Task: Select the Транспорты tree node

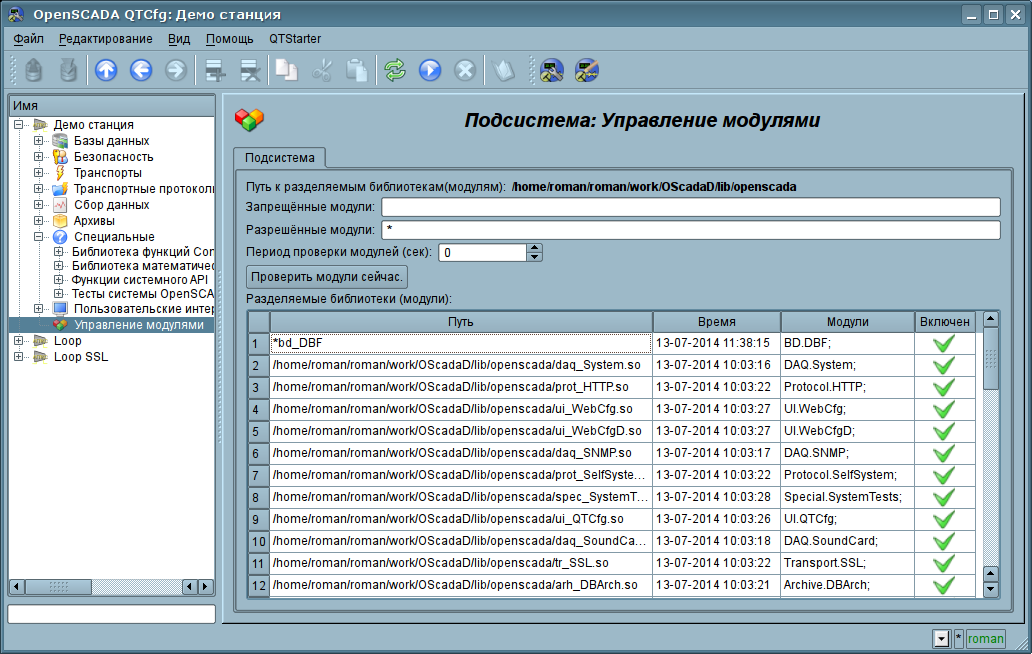Action: click(107, 172)
